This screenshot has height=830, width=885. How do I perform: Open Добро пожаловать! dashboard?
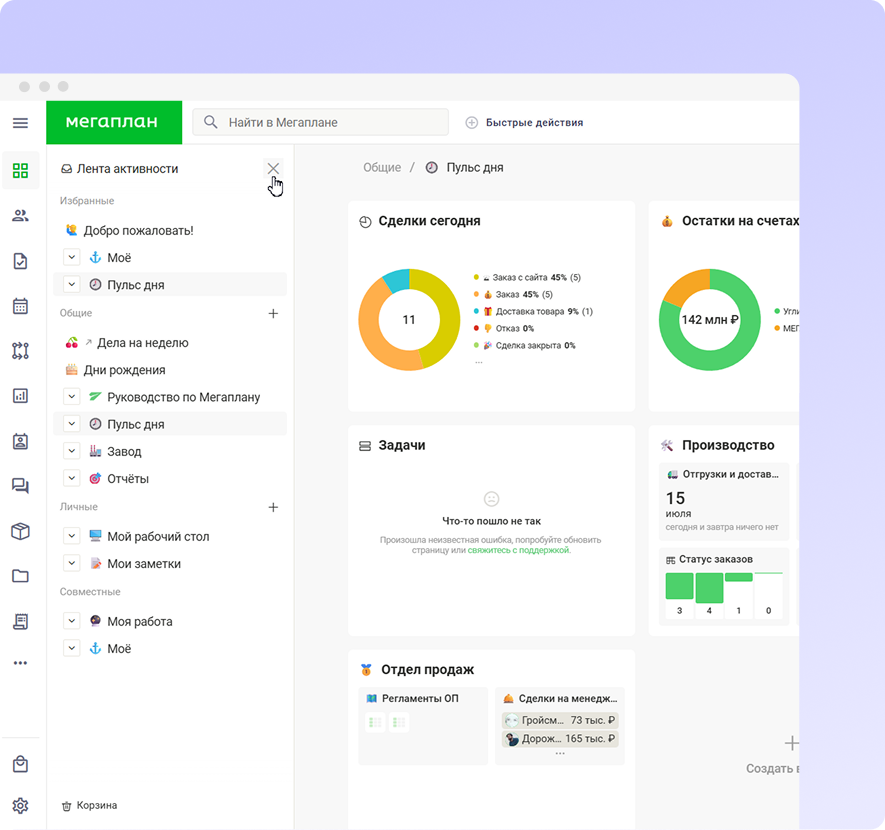coord(130,230)
